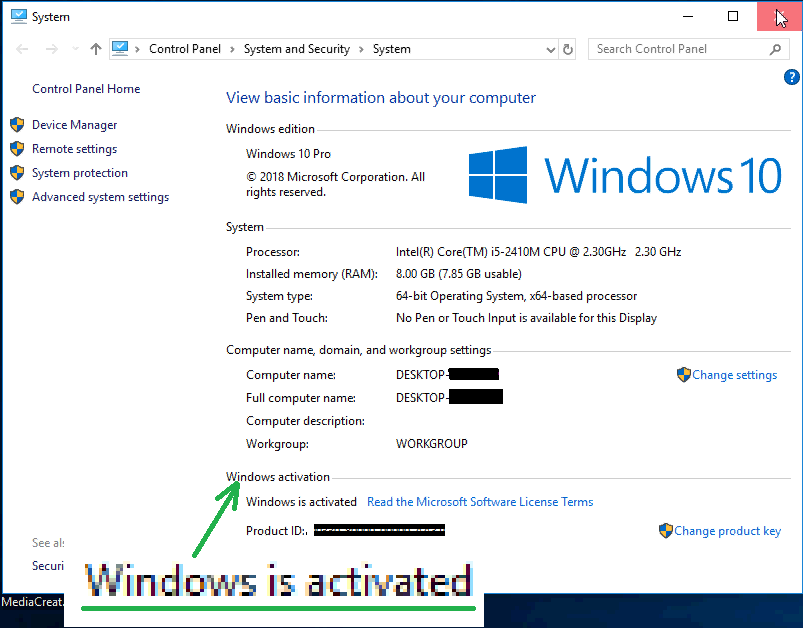Read the Microsoft Software License Terms
803x628 pixels.
point(480,502)
